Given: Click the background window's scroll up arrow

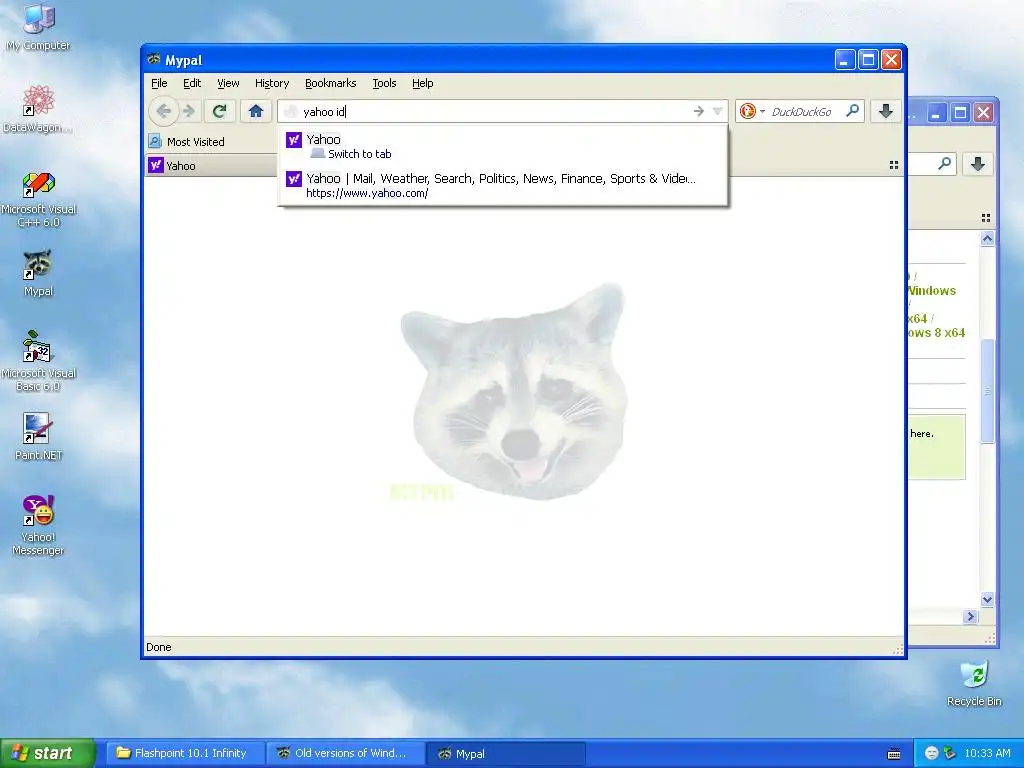Looking at the screenshot, I should click(987, 239).
